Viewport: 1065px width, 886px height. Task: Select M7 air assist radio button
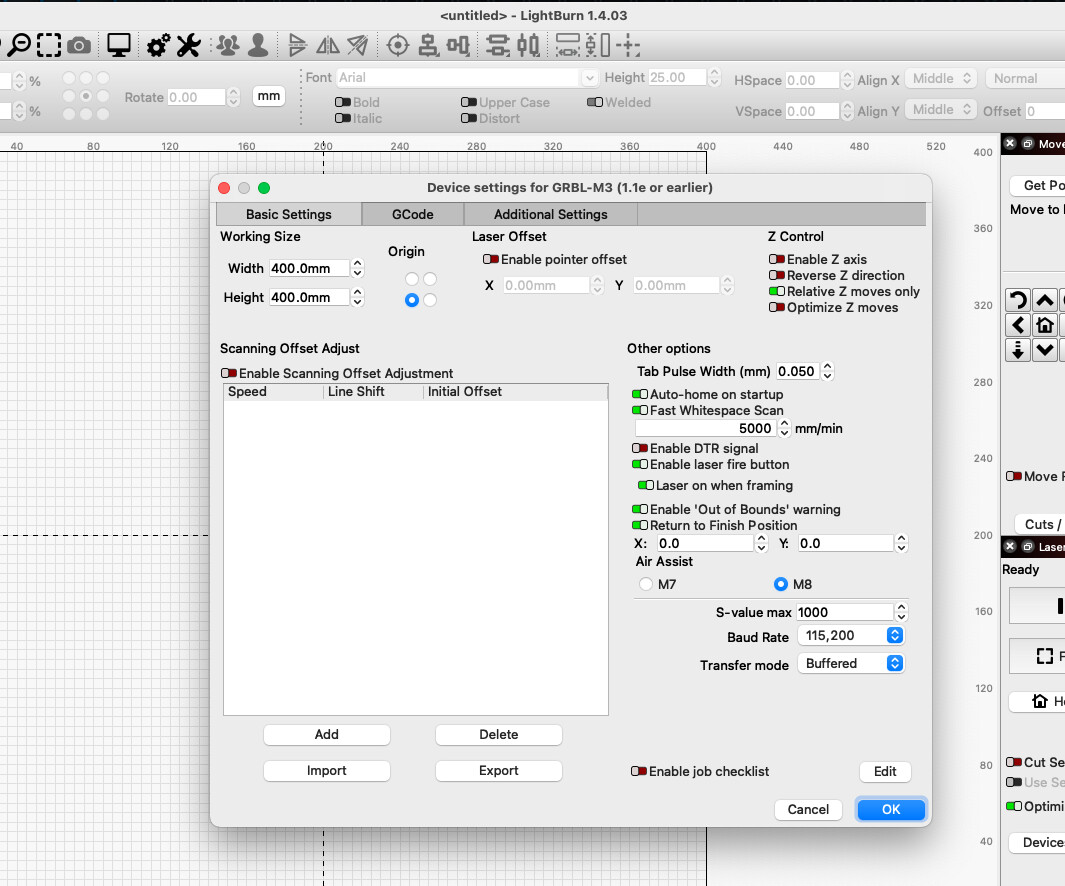point(645,584)
